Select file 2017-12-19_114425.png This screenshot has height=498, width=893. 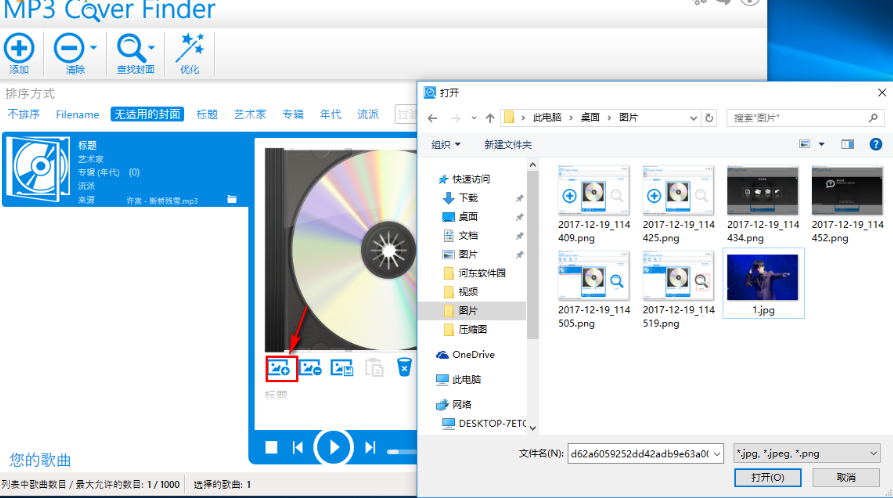point(678,205)
